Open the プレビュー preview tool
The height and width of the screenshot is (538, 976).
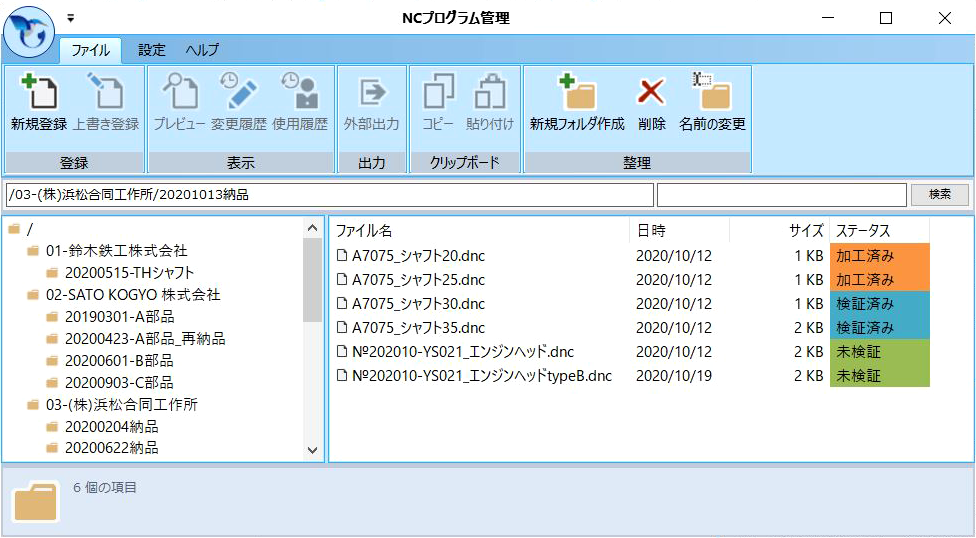tap(179, 103)
